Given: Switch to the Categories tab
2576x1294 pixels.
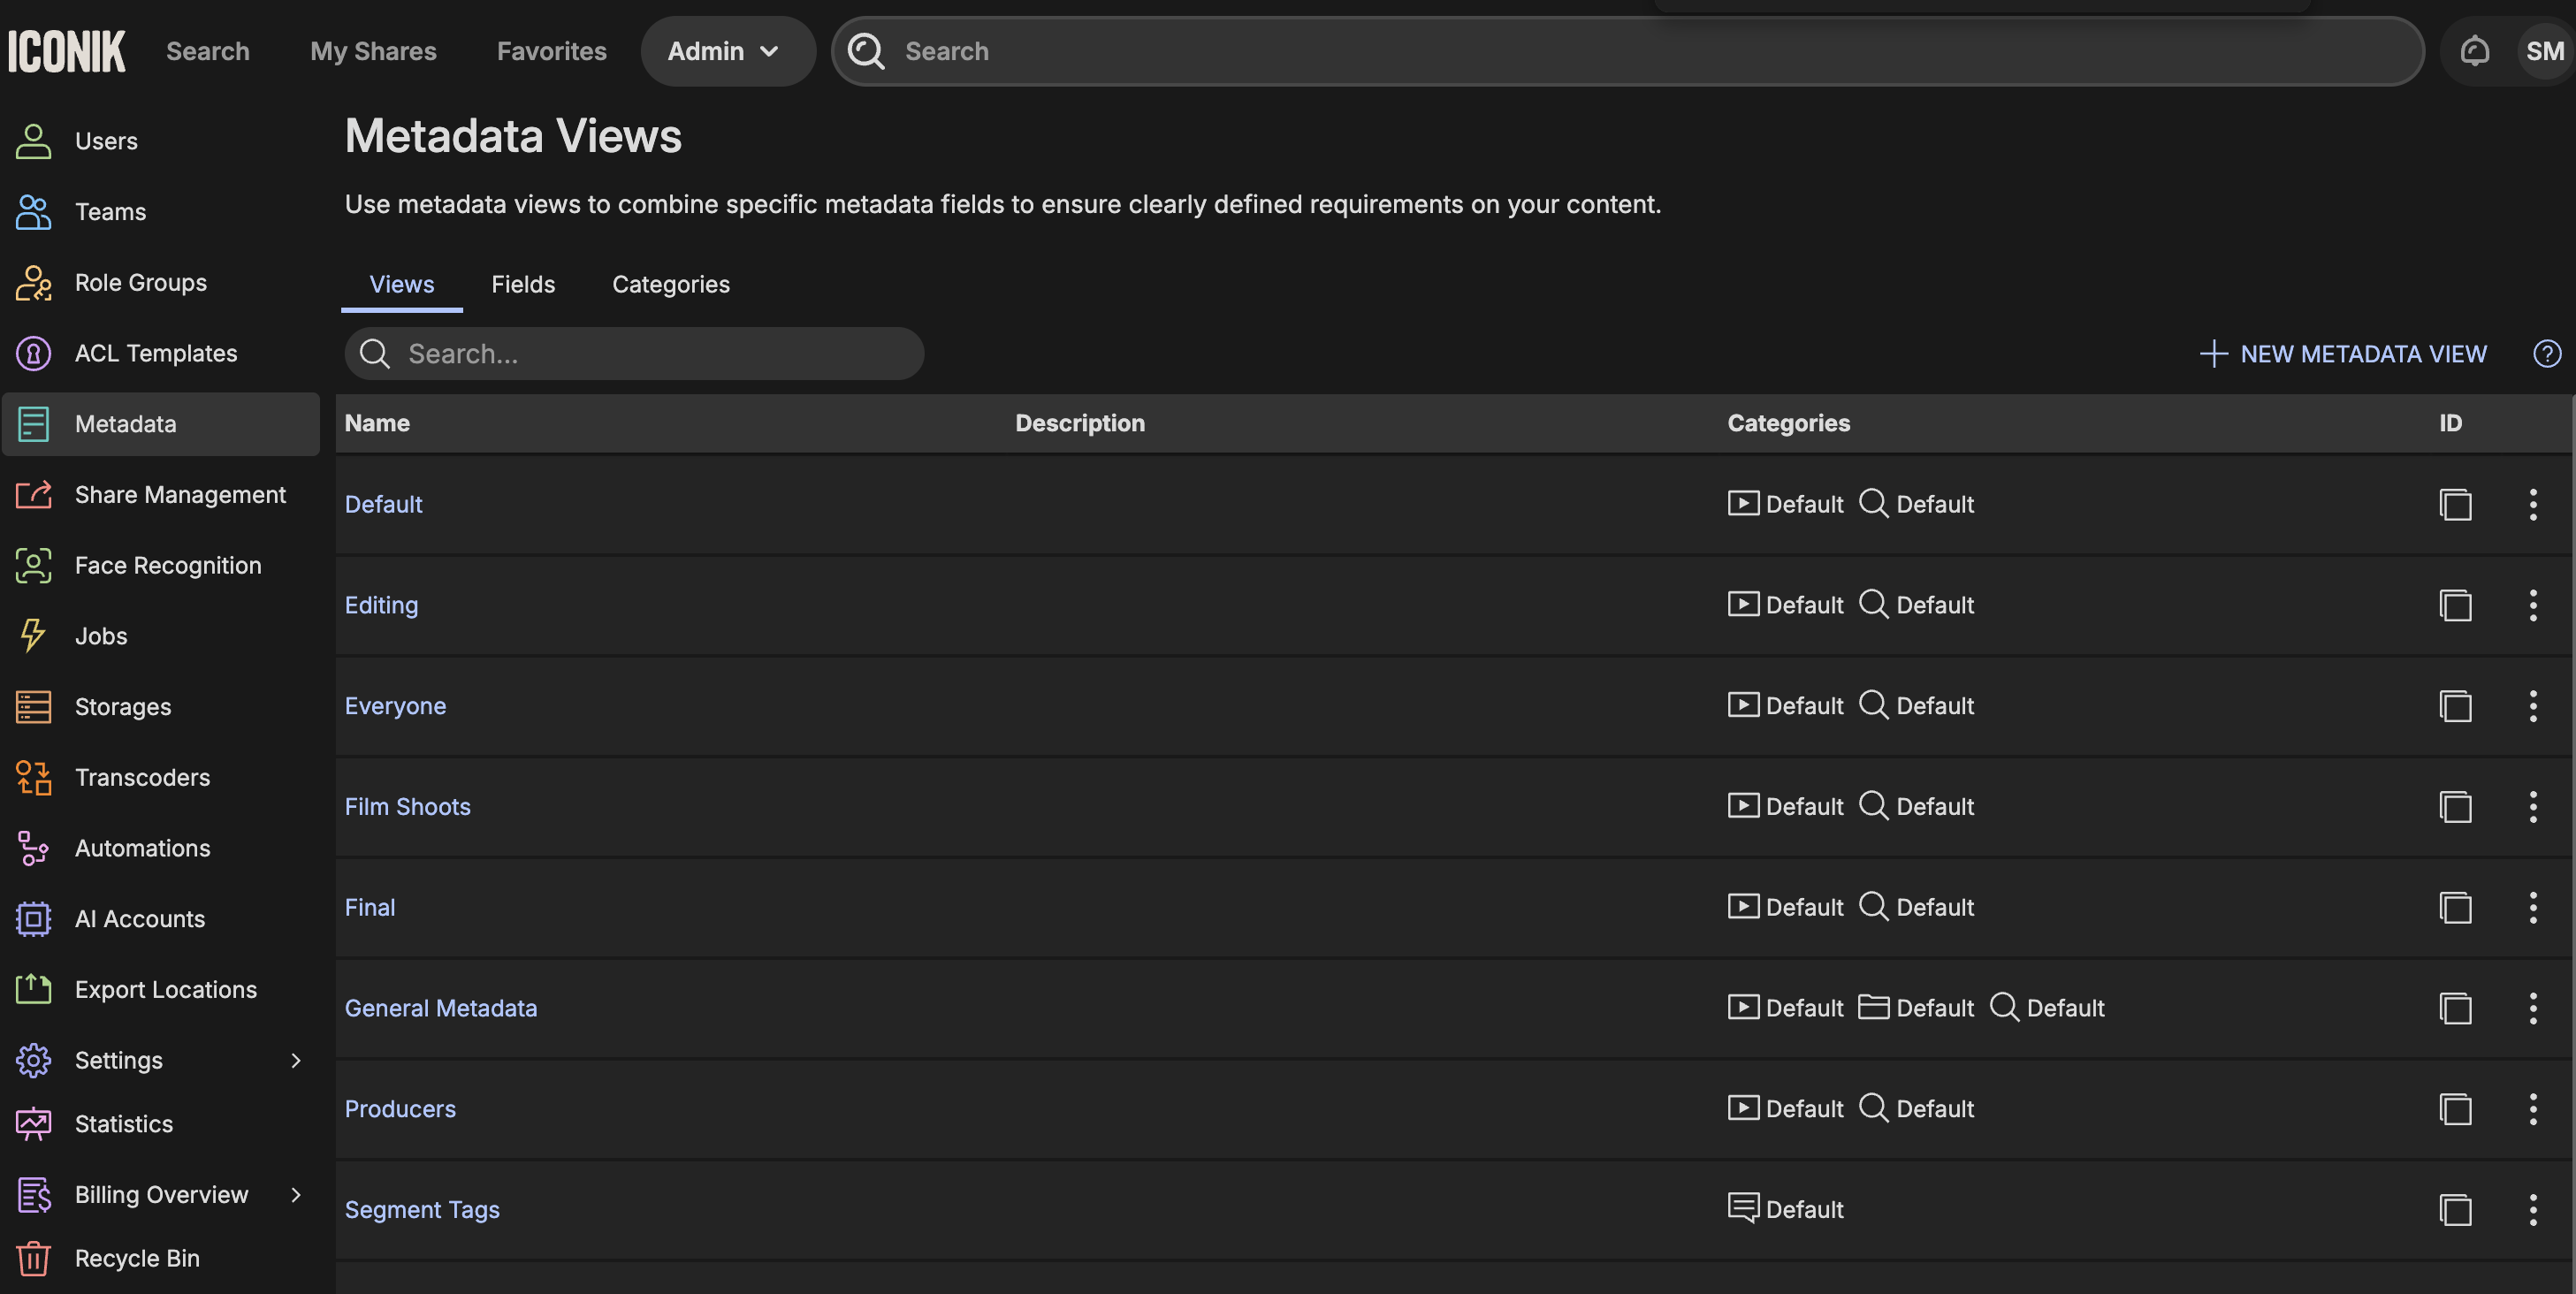Looking at the screenshot, I should tap(670, 284).
